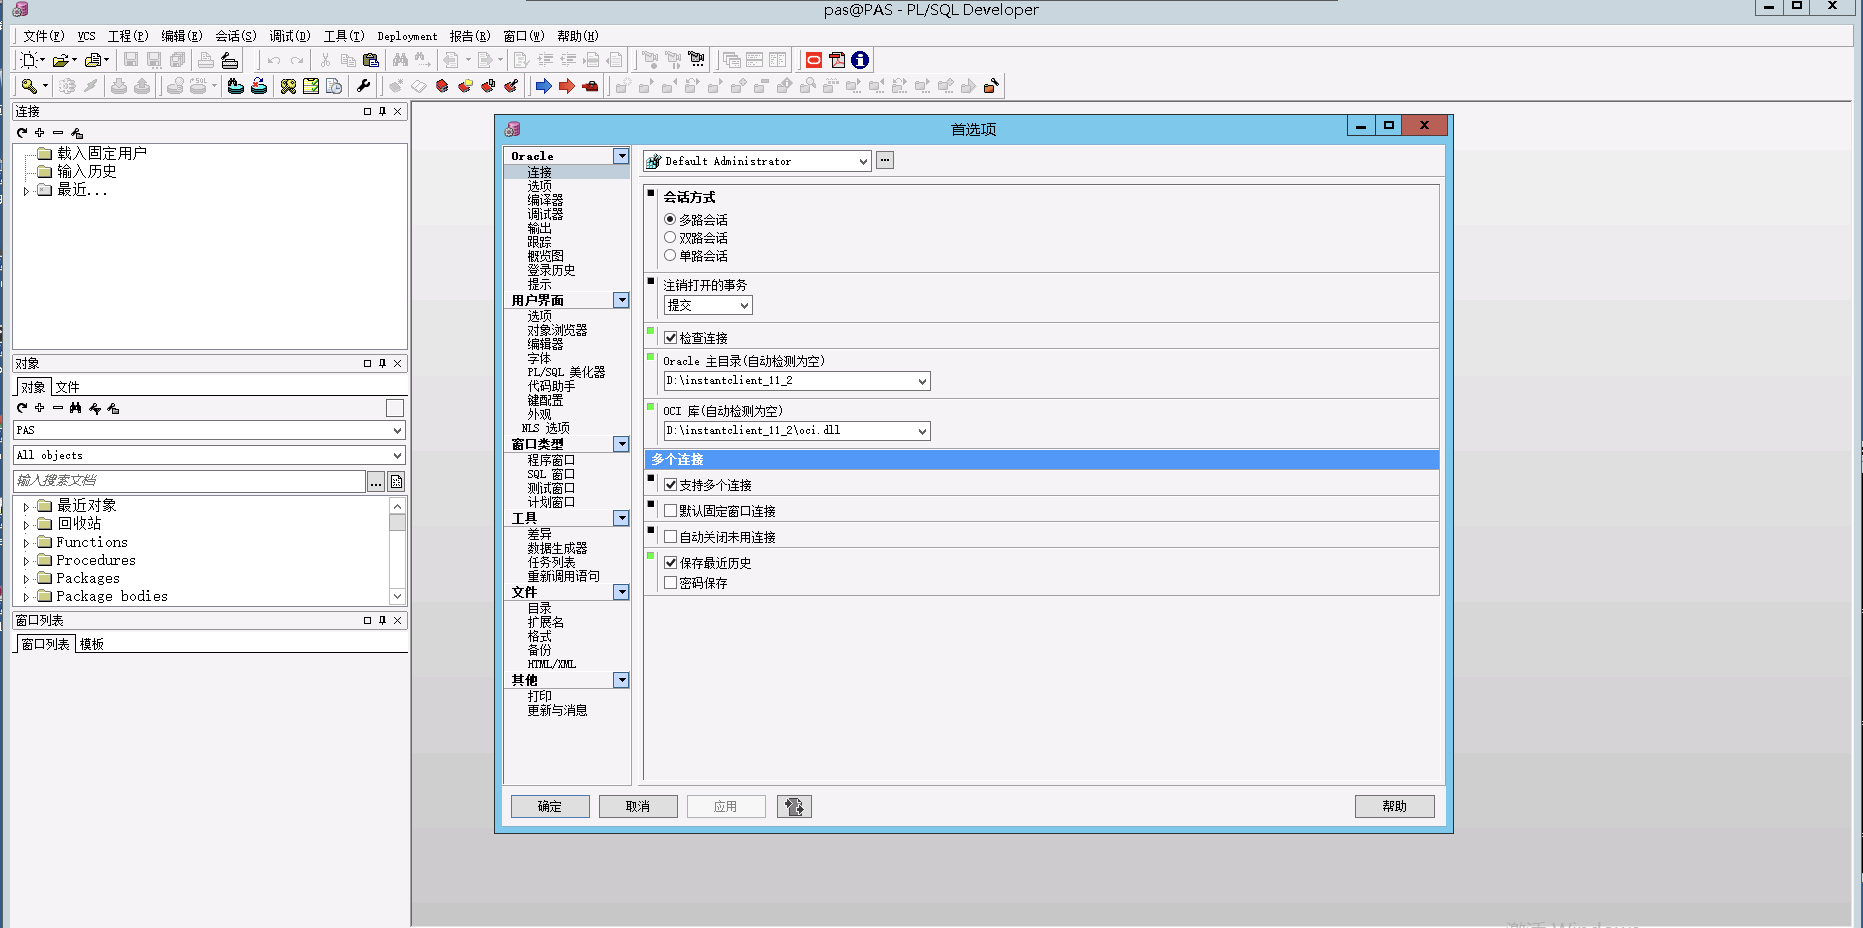Screen dimensions: 1863x928
Task: Click the paste clipboard icon
Action: tap(371, 60)
